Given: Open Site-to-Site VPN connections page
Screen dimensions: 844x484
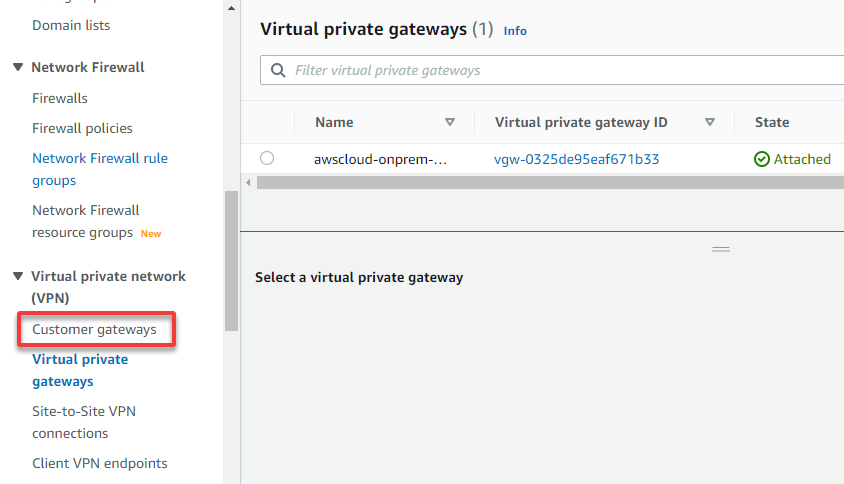Looking at the screenshot, I should point(84,422).
